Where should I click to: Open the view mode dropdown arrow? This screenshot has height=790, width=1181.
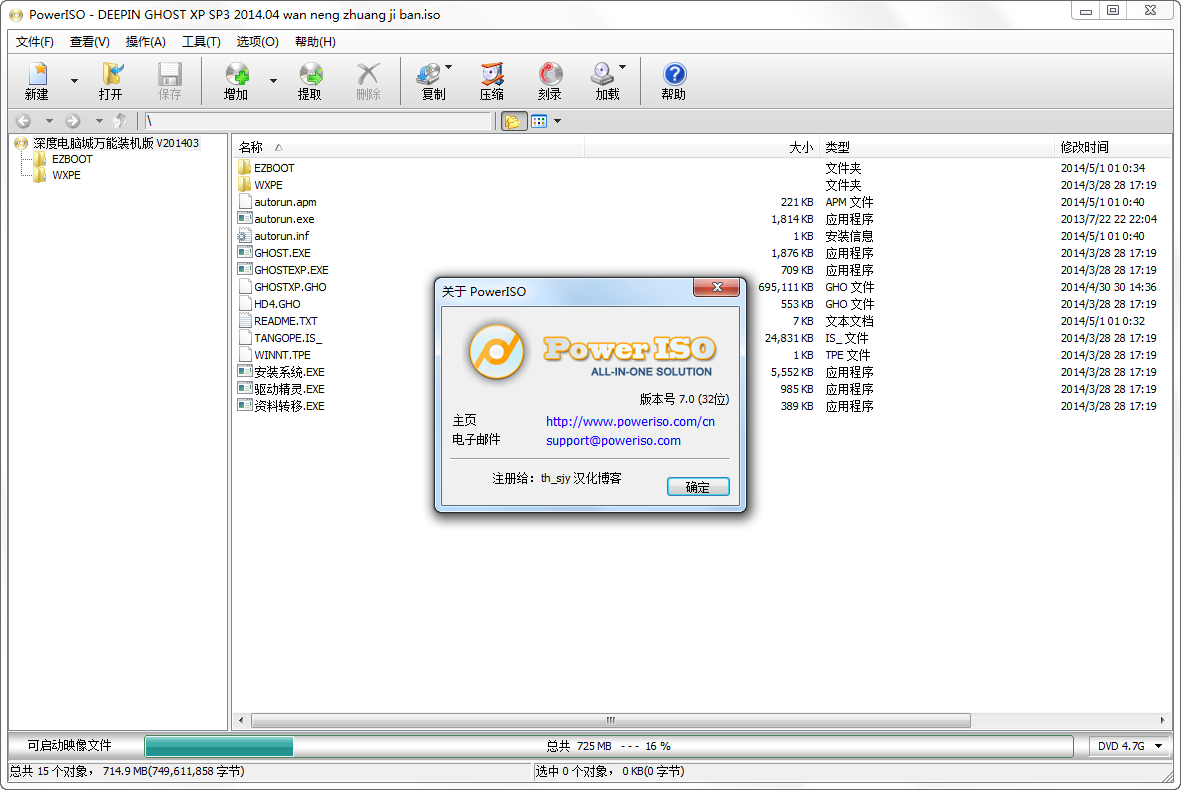point(558,121)
